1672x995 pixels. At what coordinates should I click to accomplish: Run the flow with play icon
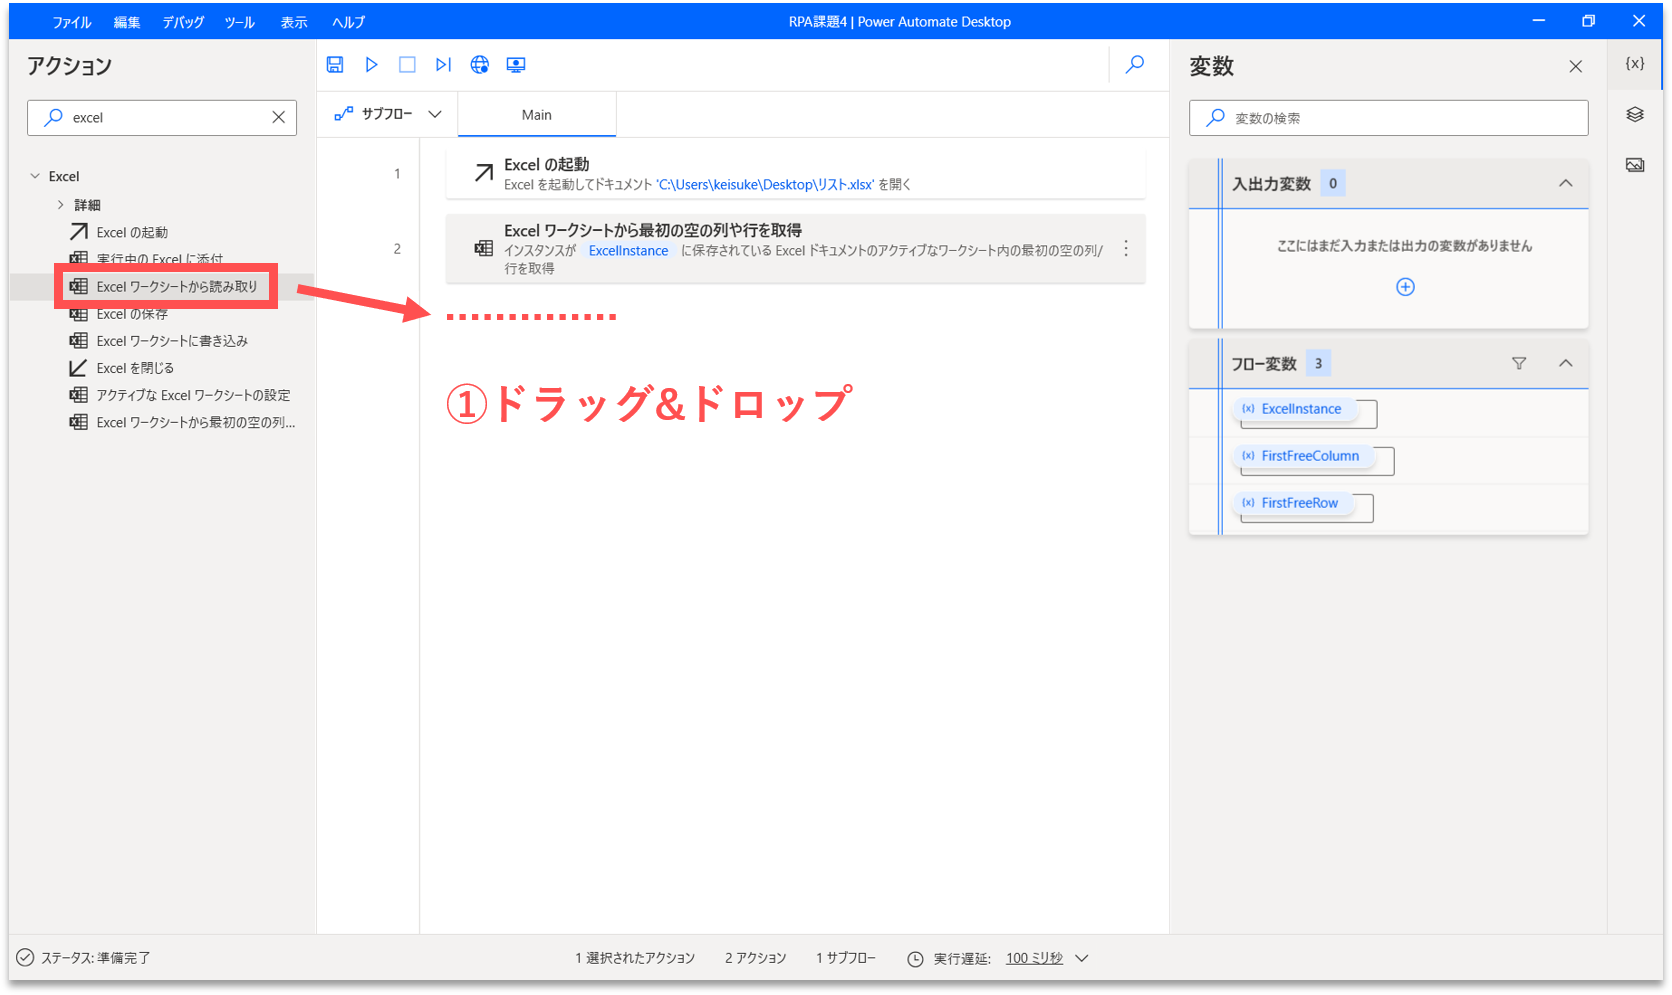(371, 65)
